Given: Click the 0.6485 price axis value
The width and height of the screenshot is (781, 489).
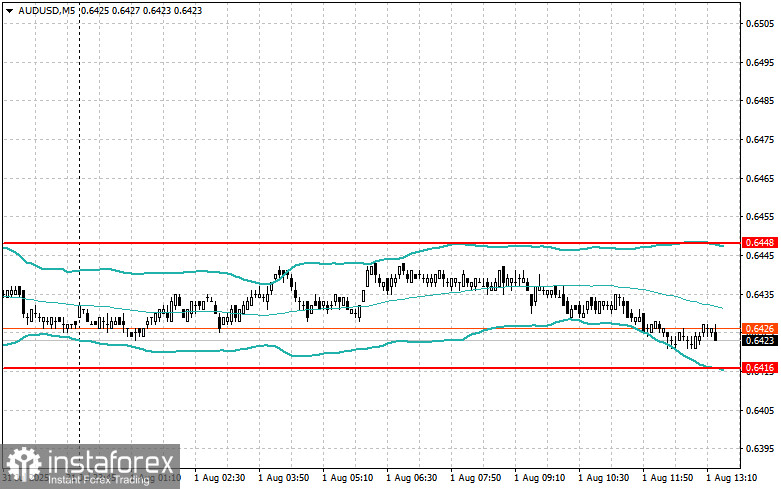Looking at the screenshot, I should click(760, 101).
